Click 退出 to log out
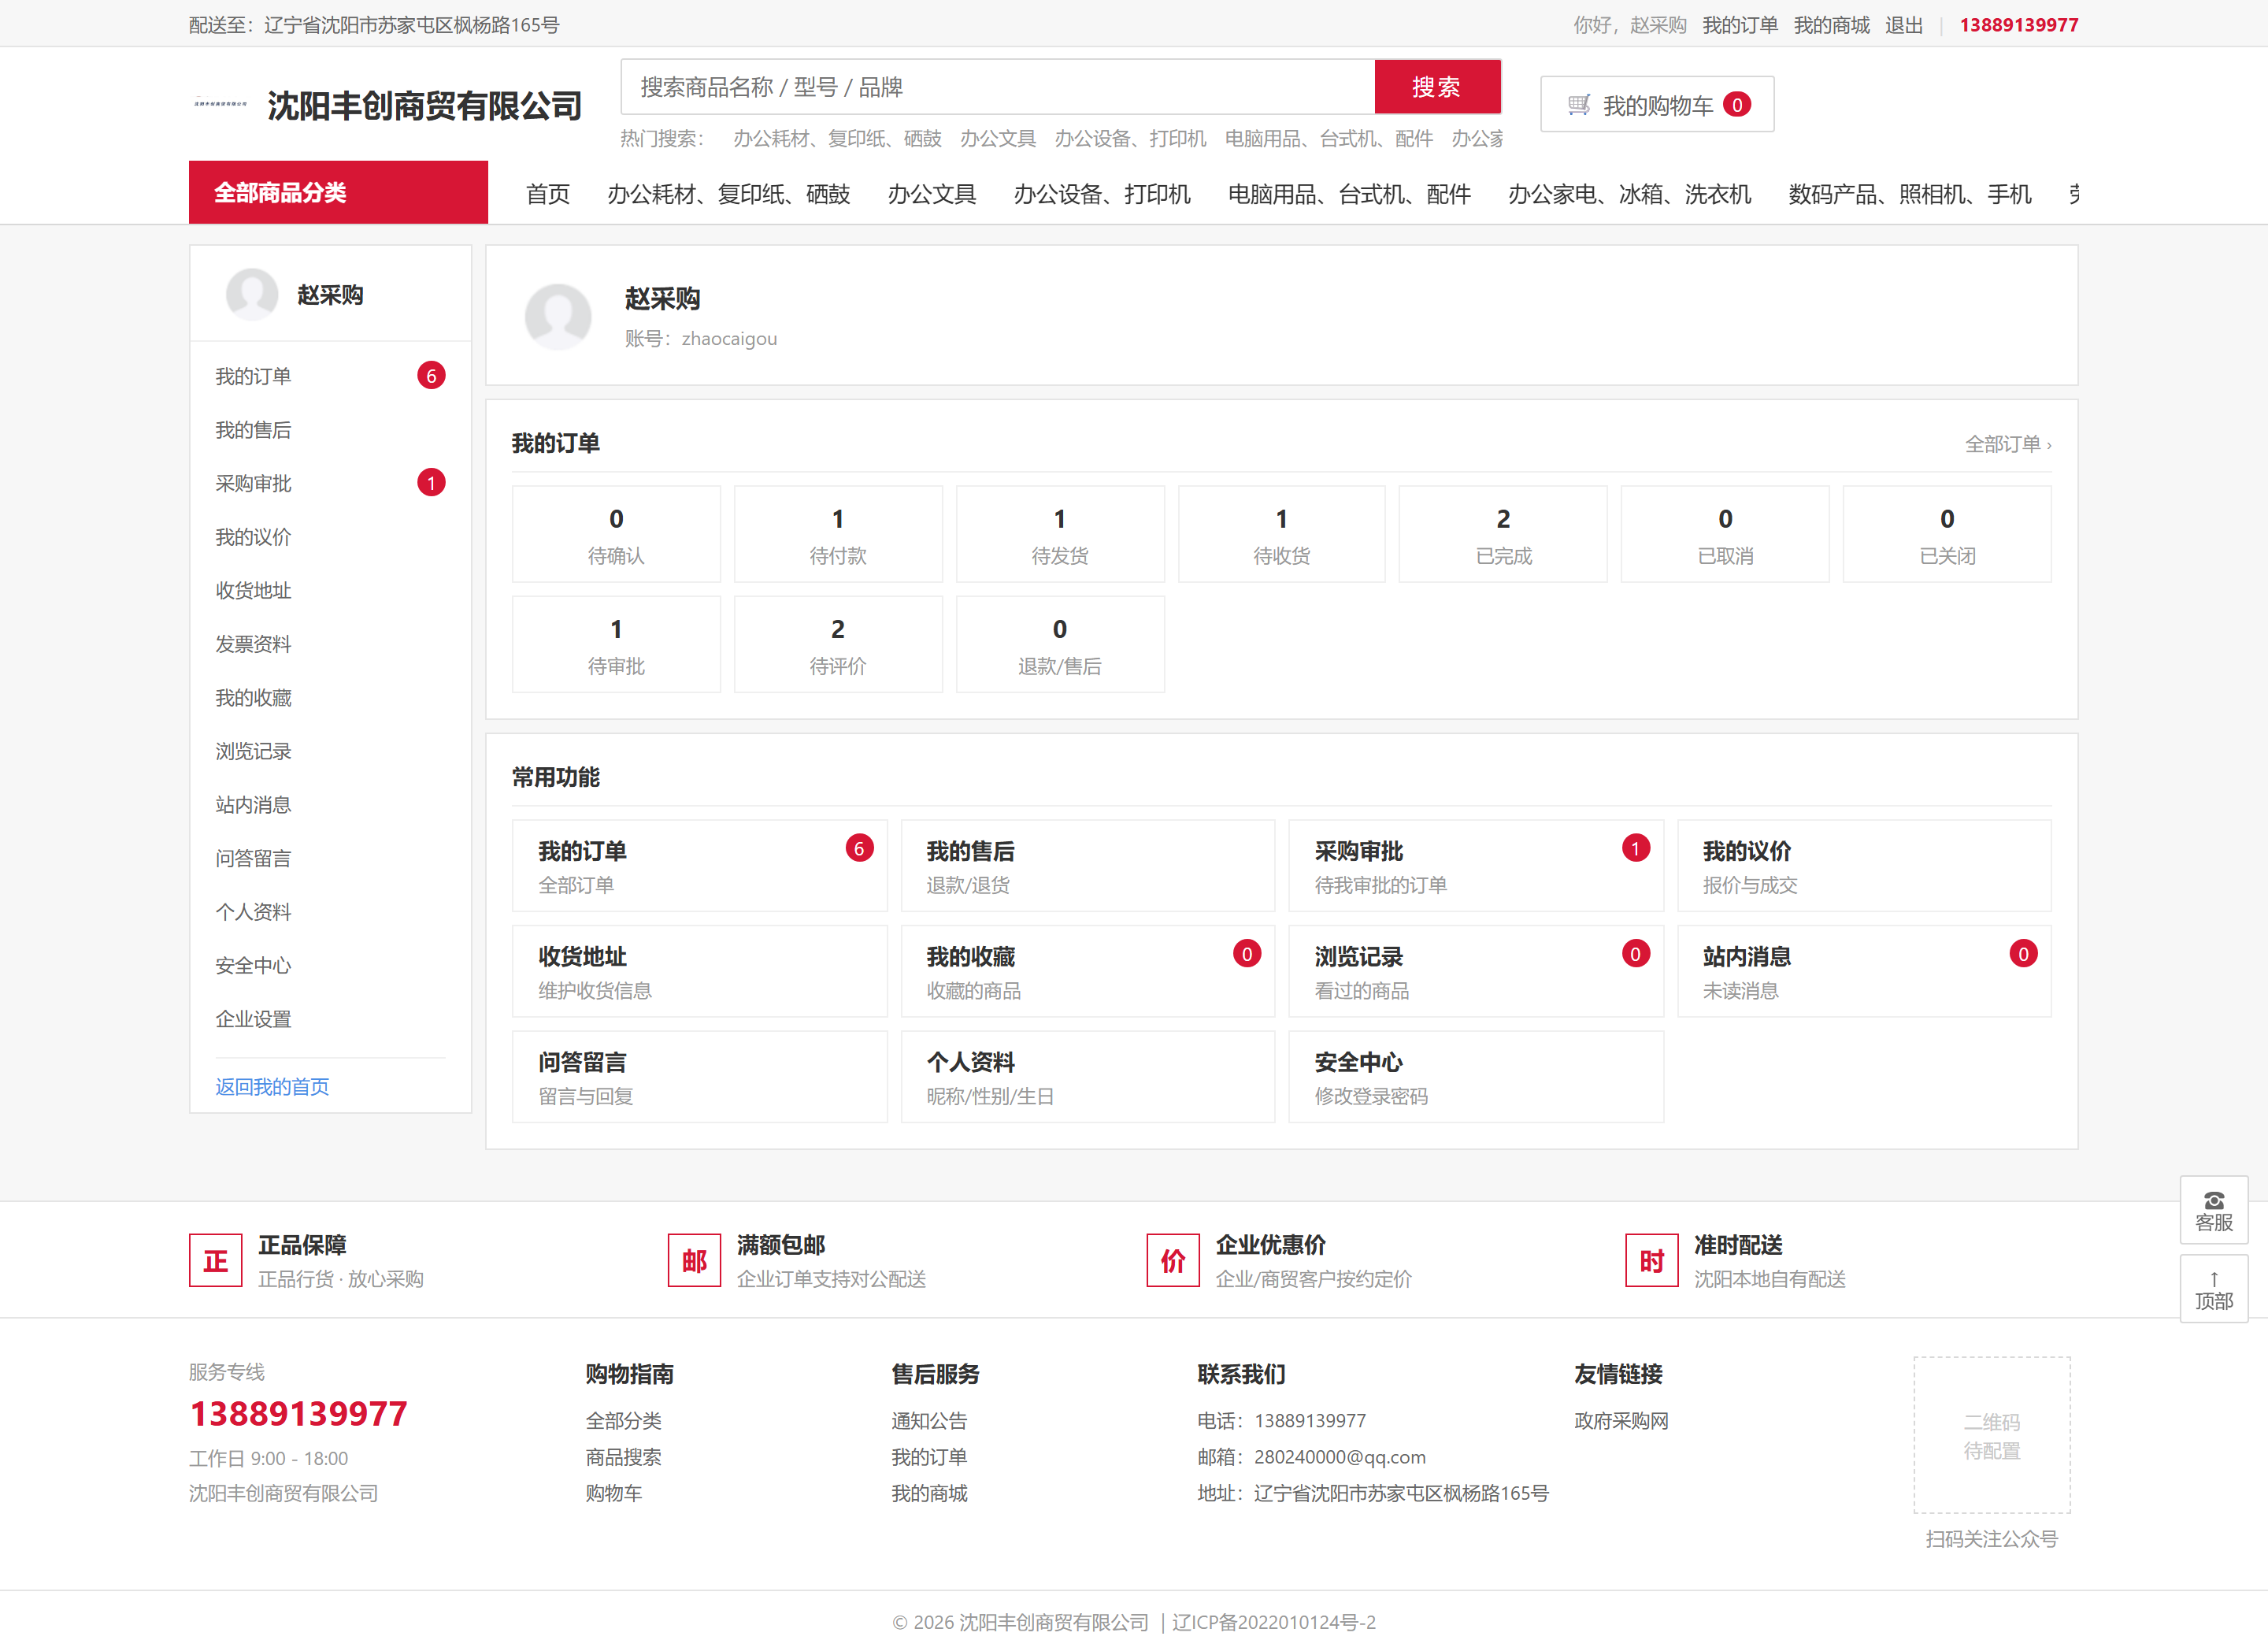2268x1651 pixels. point(1904,25)
